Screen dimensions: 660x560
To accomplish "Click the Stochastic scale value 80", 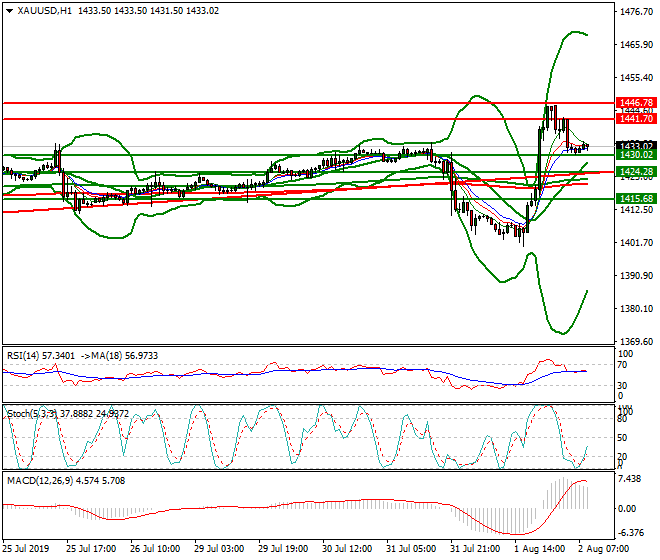I will click(x=622, y=419).
